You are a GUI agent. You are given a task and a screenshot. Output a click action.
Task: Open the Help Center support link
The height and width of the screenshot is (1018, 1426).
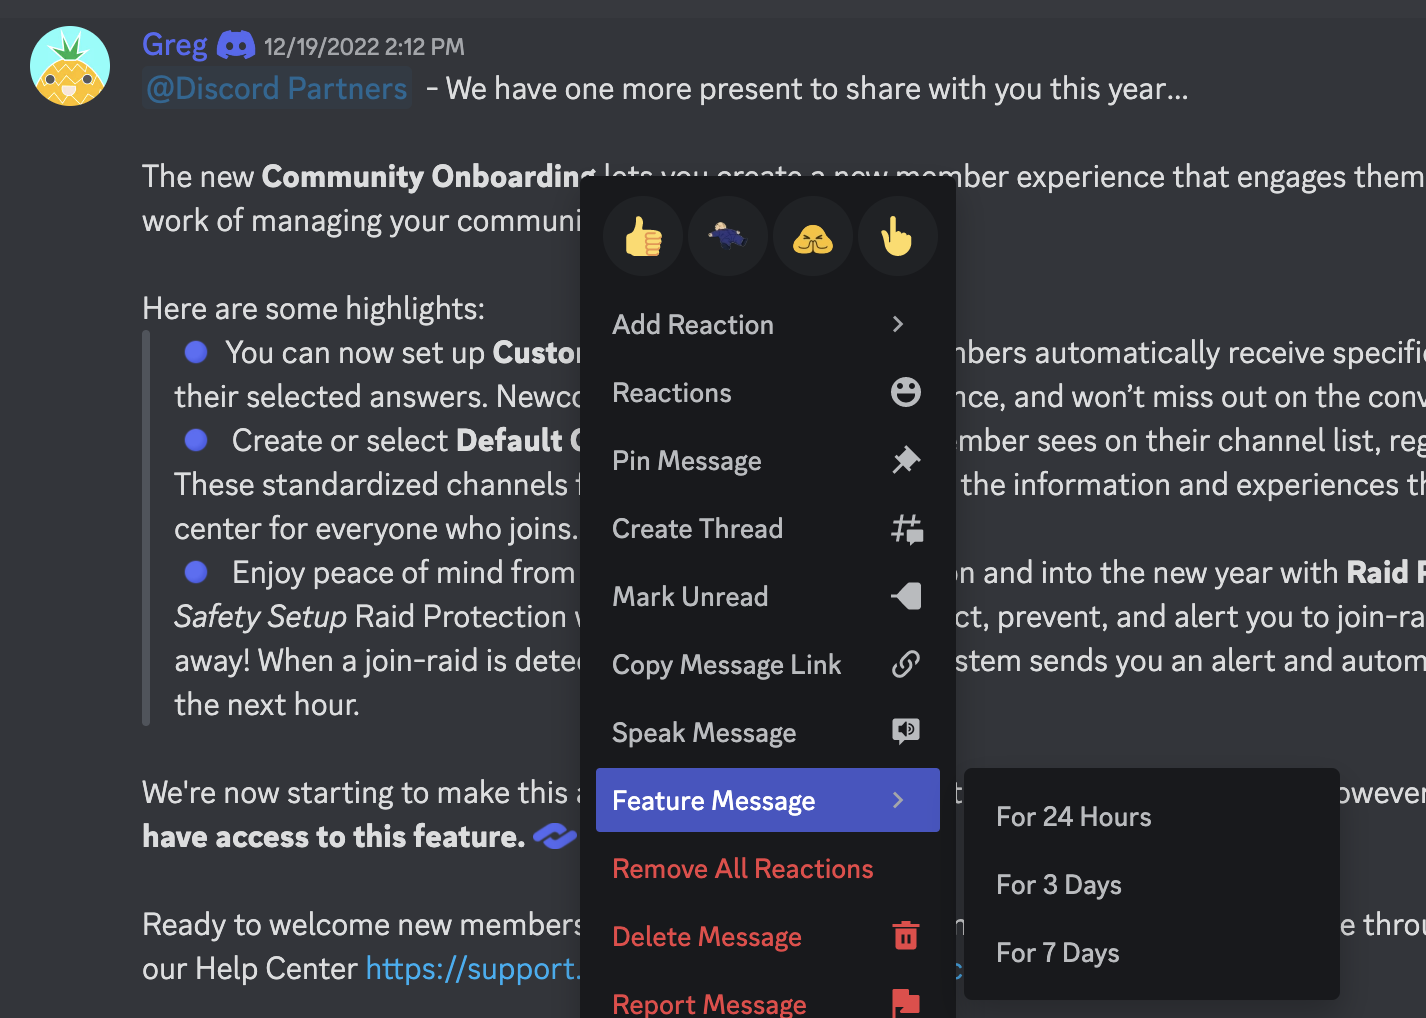click(472, 969)
